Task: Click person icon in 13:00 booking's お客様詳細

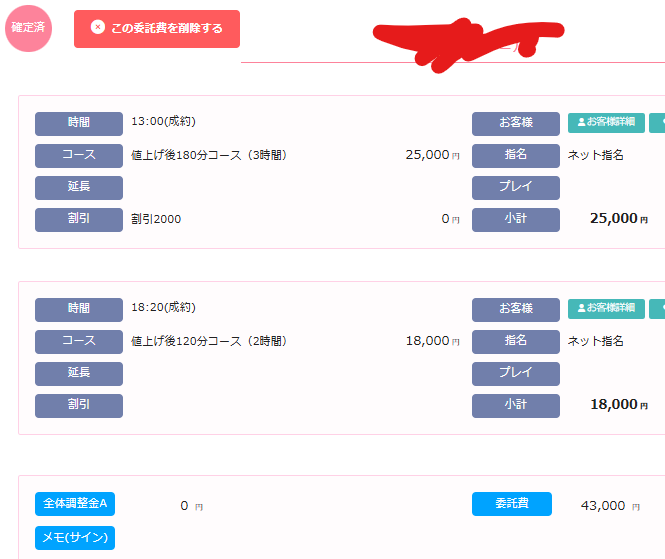Action: pyautogui.click(x=581, y=123)
